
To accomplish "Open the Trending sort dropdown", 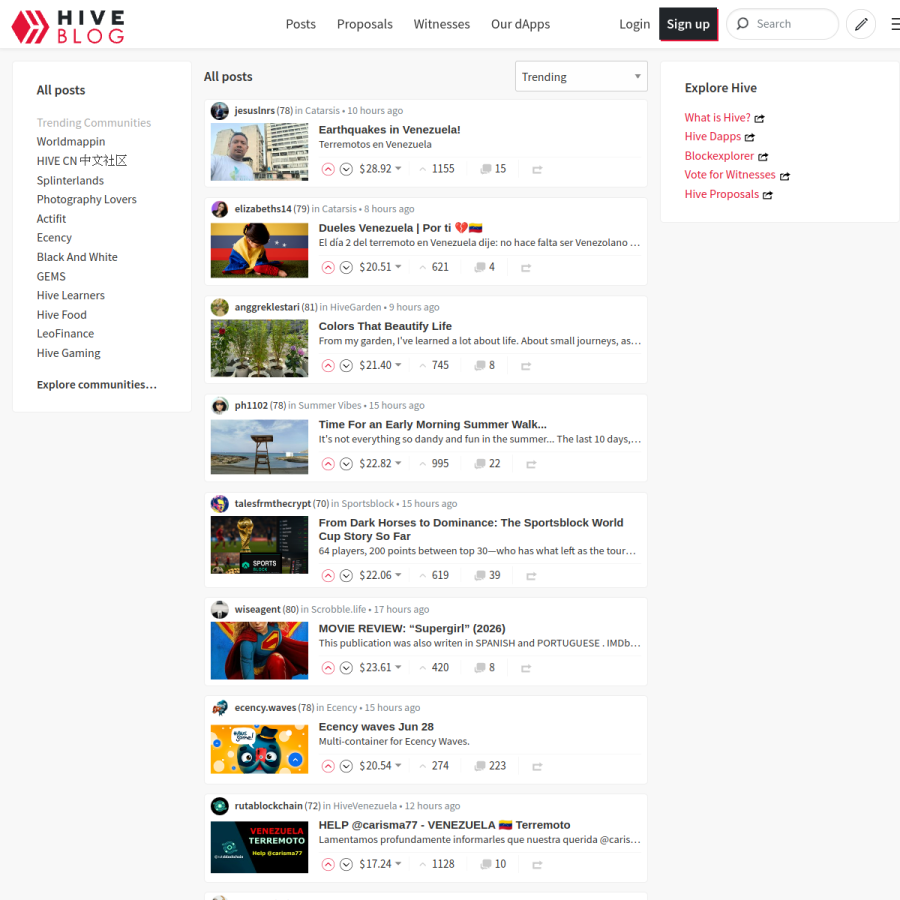I will click(x=581, y=76).
